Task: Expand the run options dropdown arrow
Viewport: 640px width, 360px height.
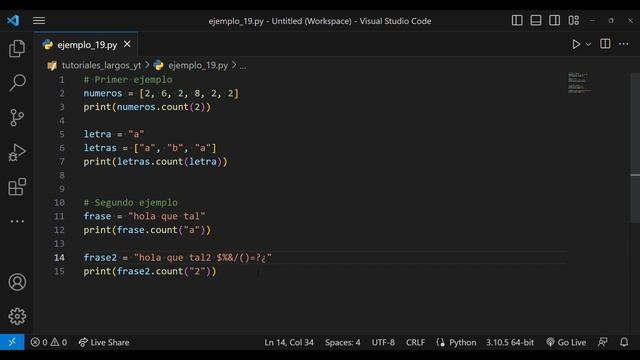Action: [x=588, y=44]
